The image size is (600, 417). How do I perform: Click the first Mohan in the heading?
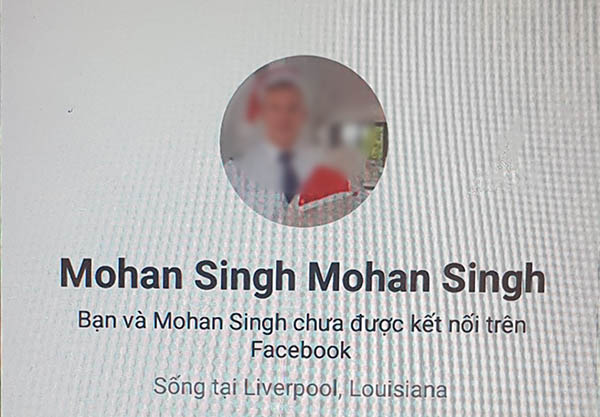coord(121,274)
